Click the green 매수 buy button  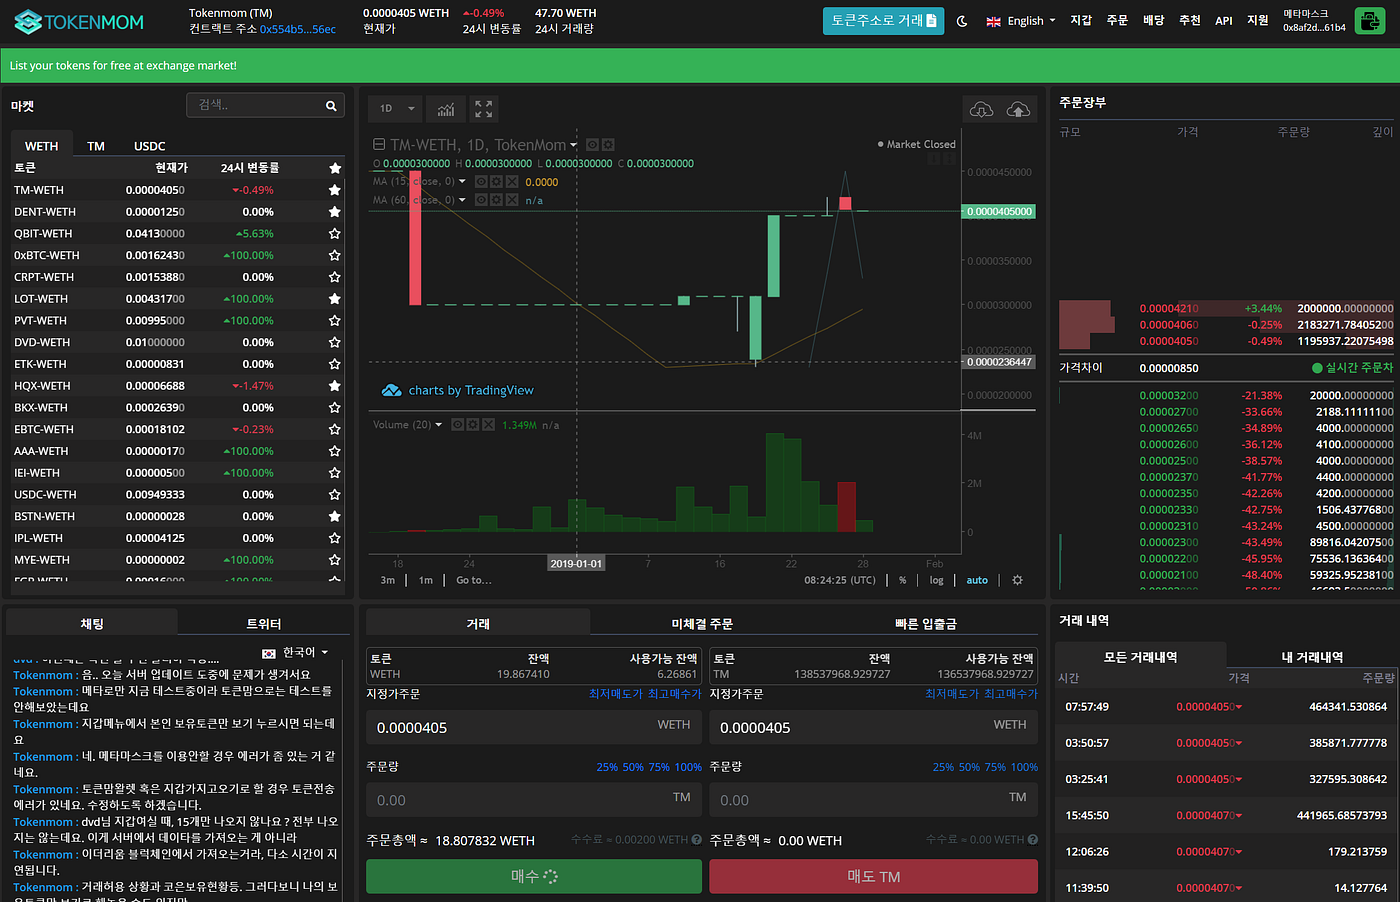(534, 876)
